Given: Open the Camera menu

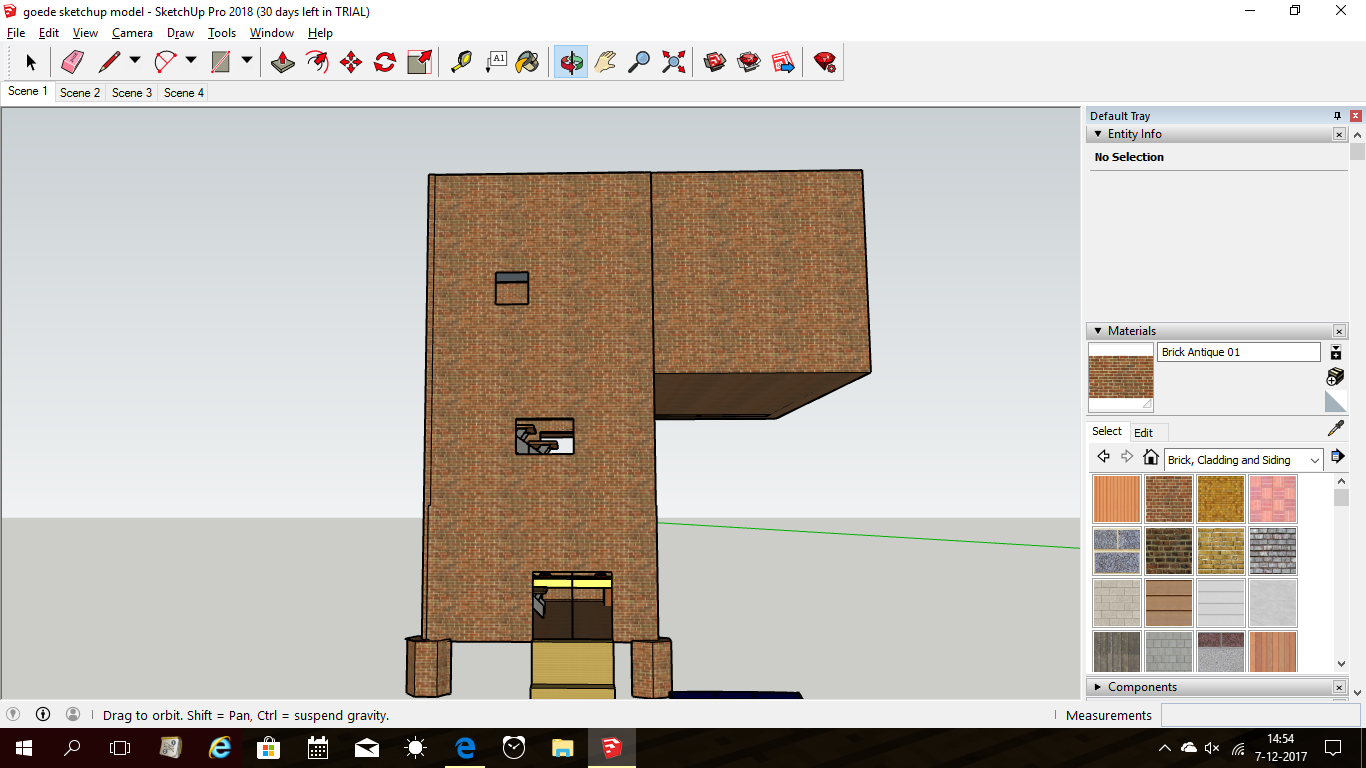Looking at the screenshot, I should coord(132,33).
